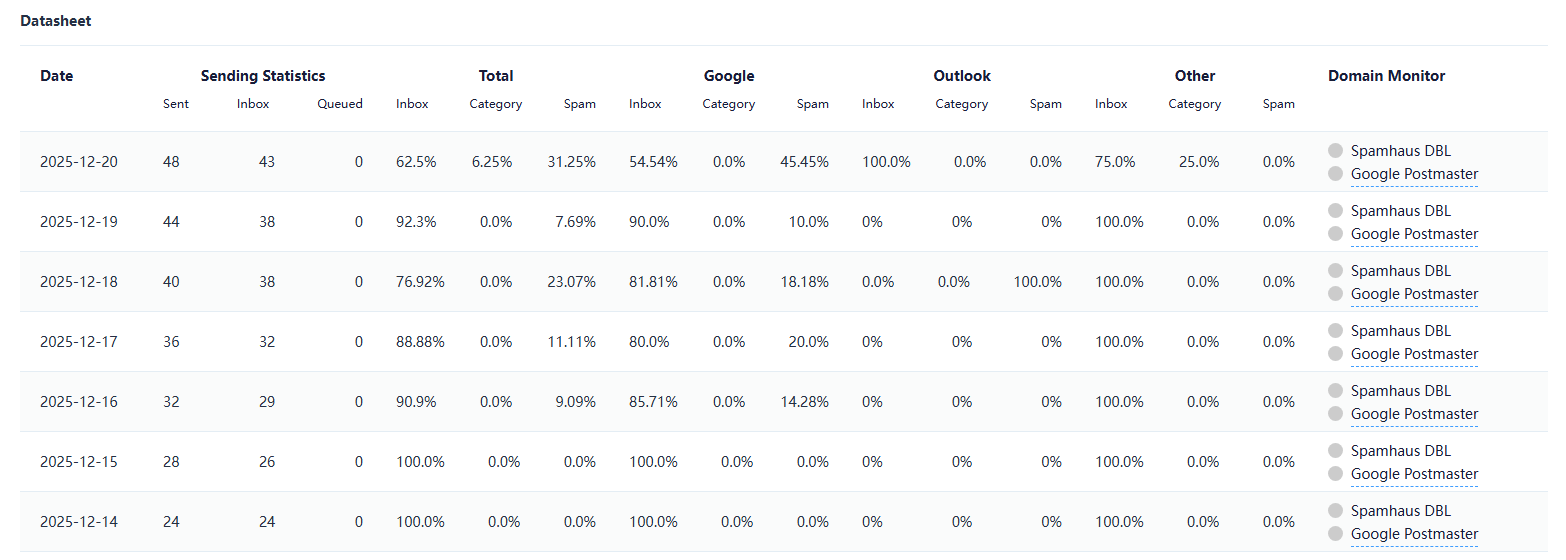Click the Google Postmaster status dot for 2025-12-20
Image resolution: width=1566 pixels, height=560 pixels.
coord(1335,174)
